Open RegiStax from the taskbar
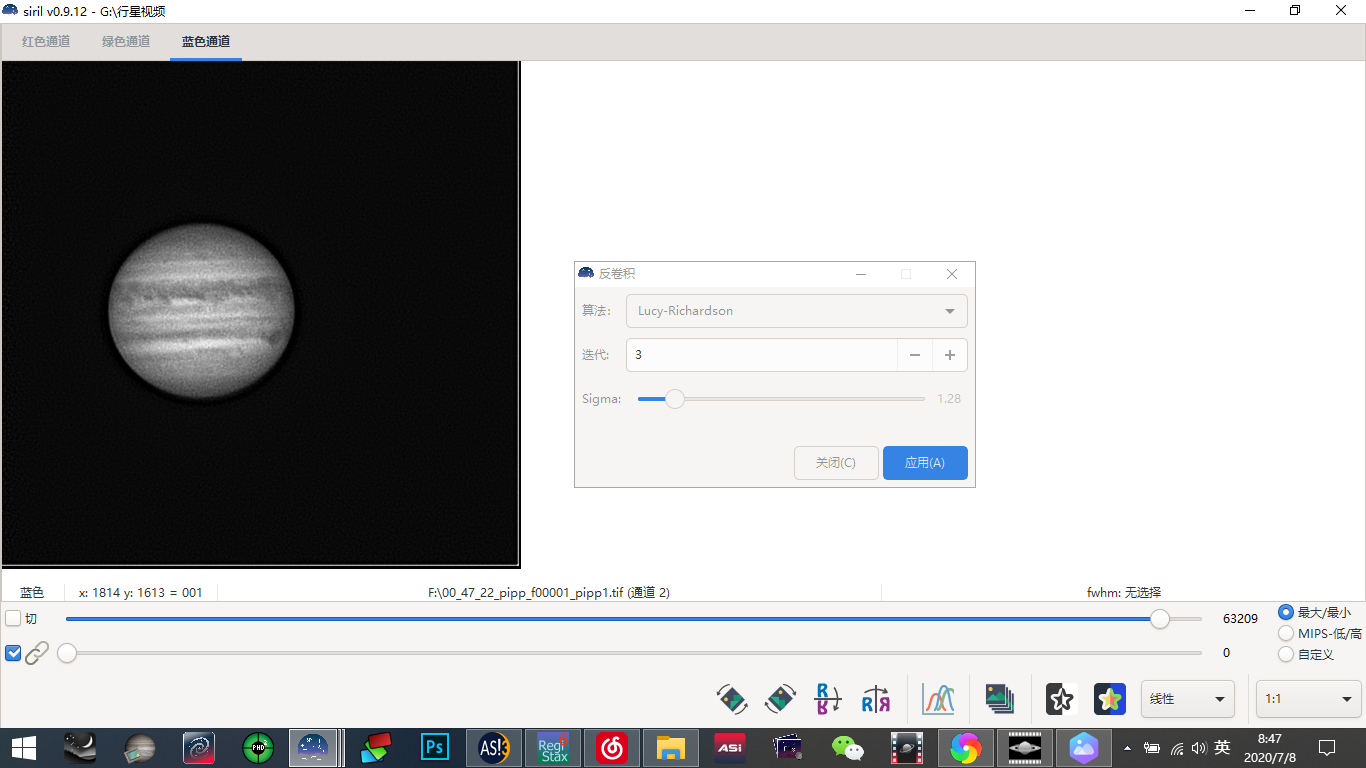The image size is (1366, 768). click(x=553, y=747)
